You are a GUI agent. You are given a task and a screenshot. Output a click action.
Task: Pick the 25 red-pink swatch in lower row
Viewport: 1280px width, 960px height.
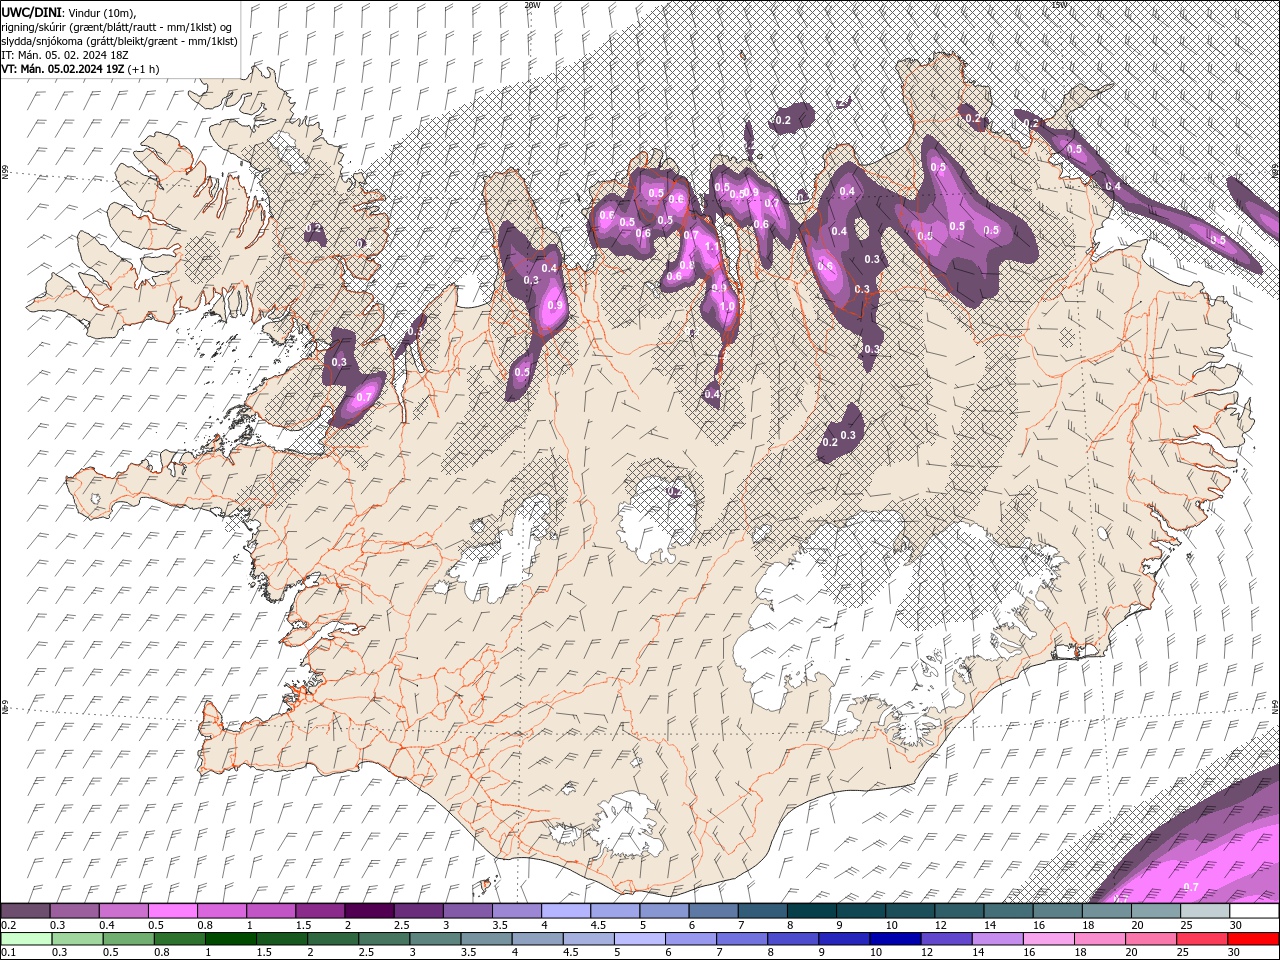[x=1203, y=939]
